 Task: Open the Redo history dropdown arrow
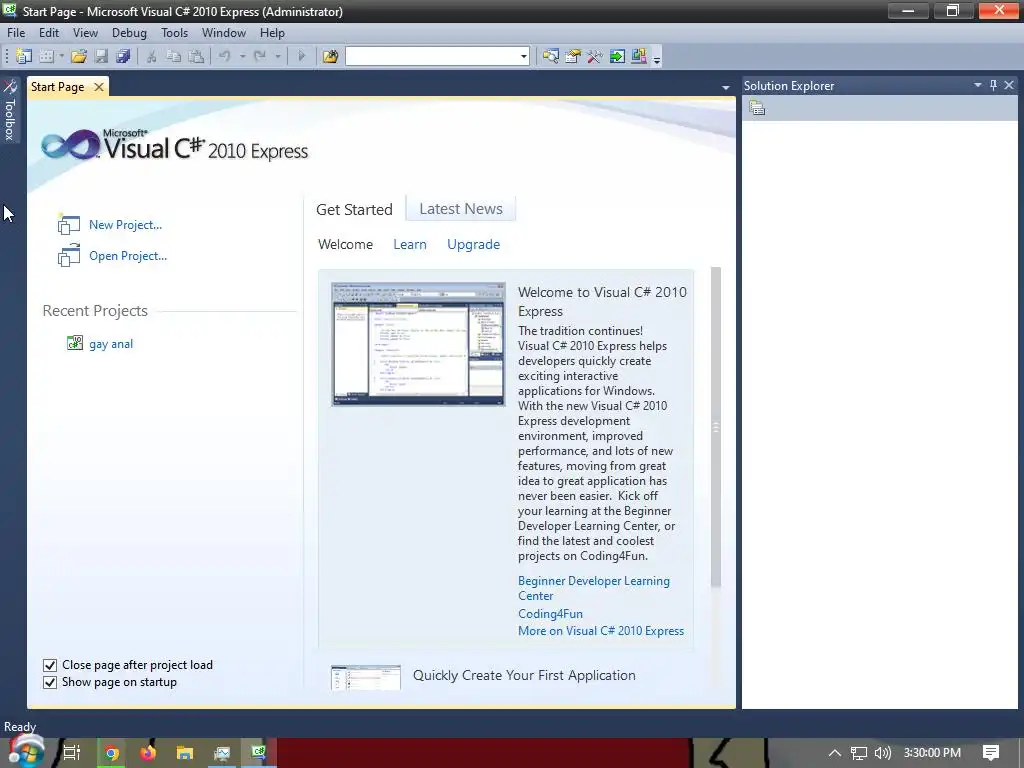(278, 57)
